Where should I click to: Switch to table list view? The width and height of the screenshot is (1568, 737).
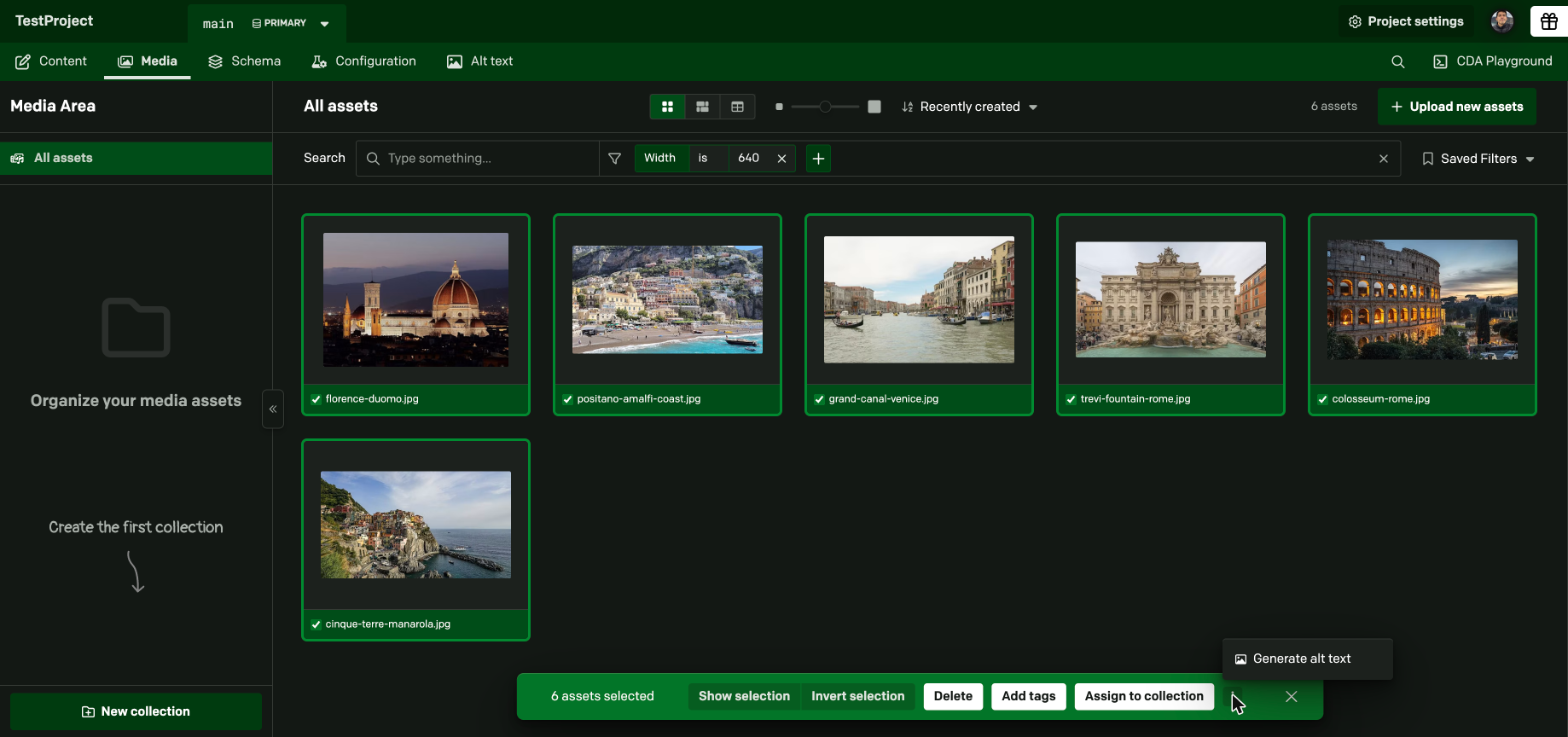737,106
